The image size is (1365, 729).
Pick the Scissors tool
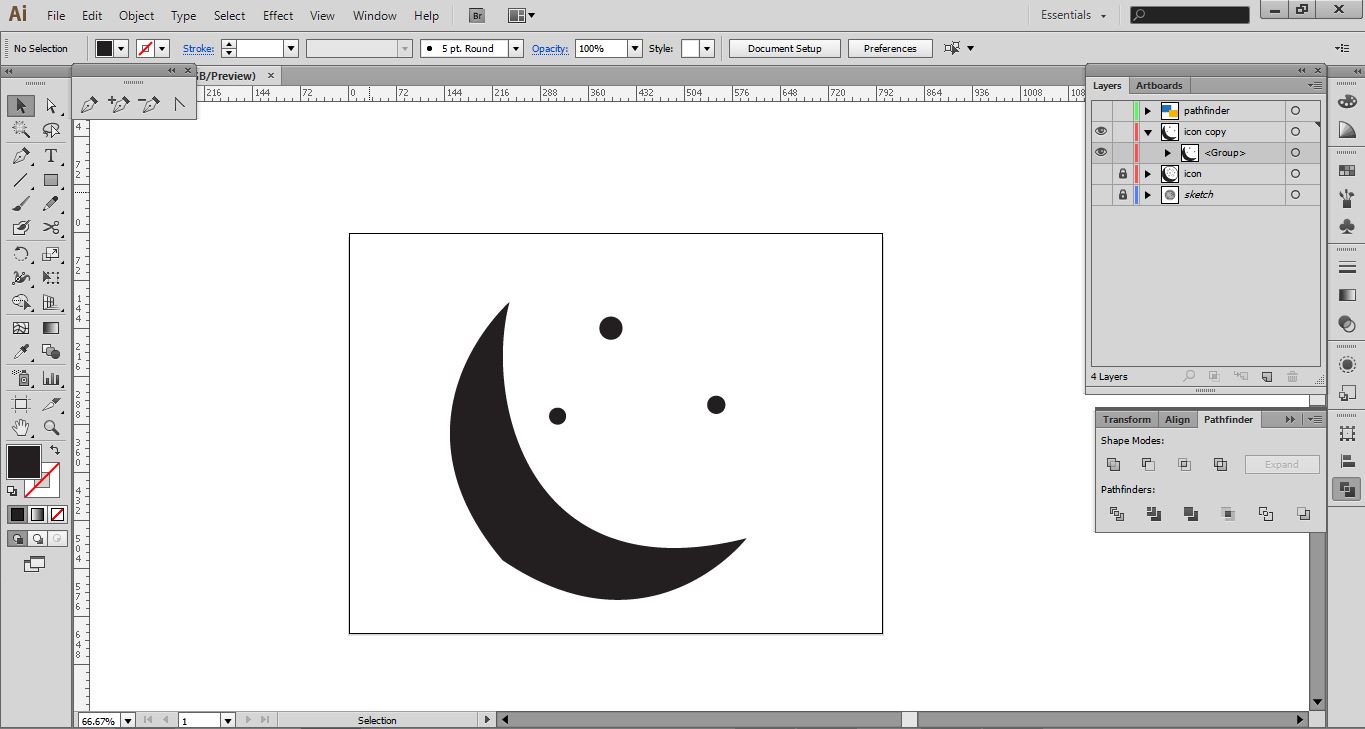(x=51, y=228)
